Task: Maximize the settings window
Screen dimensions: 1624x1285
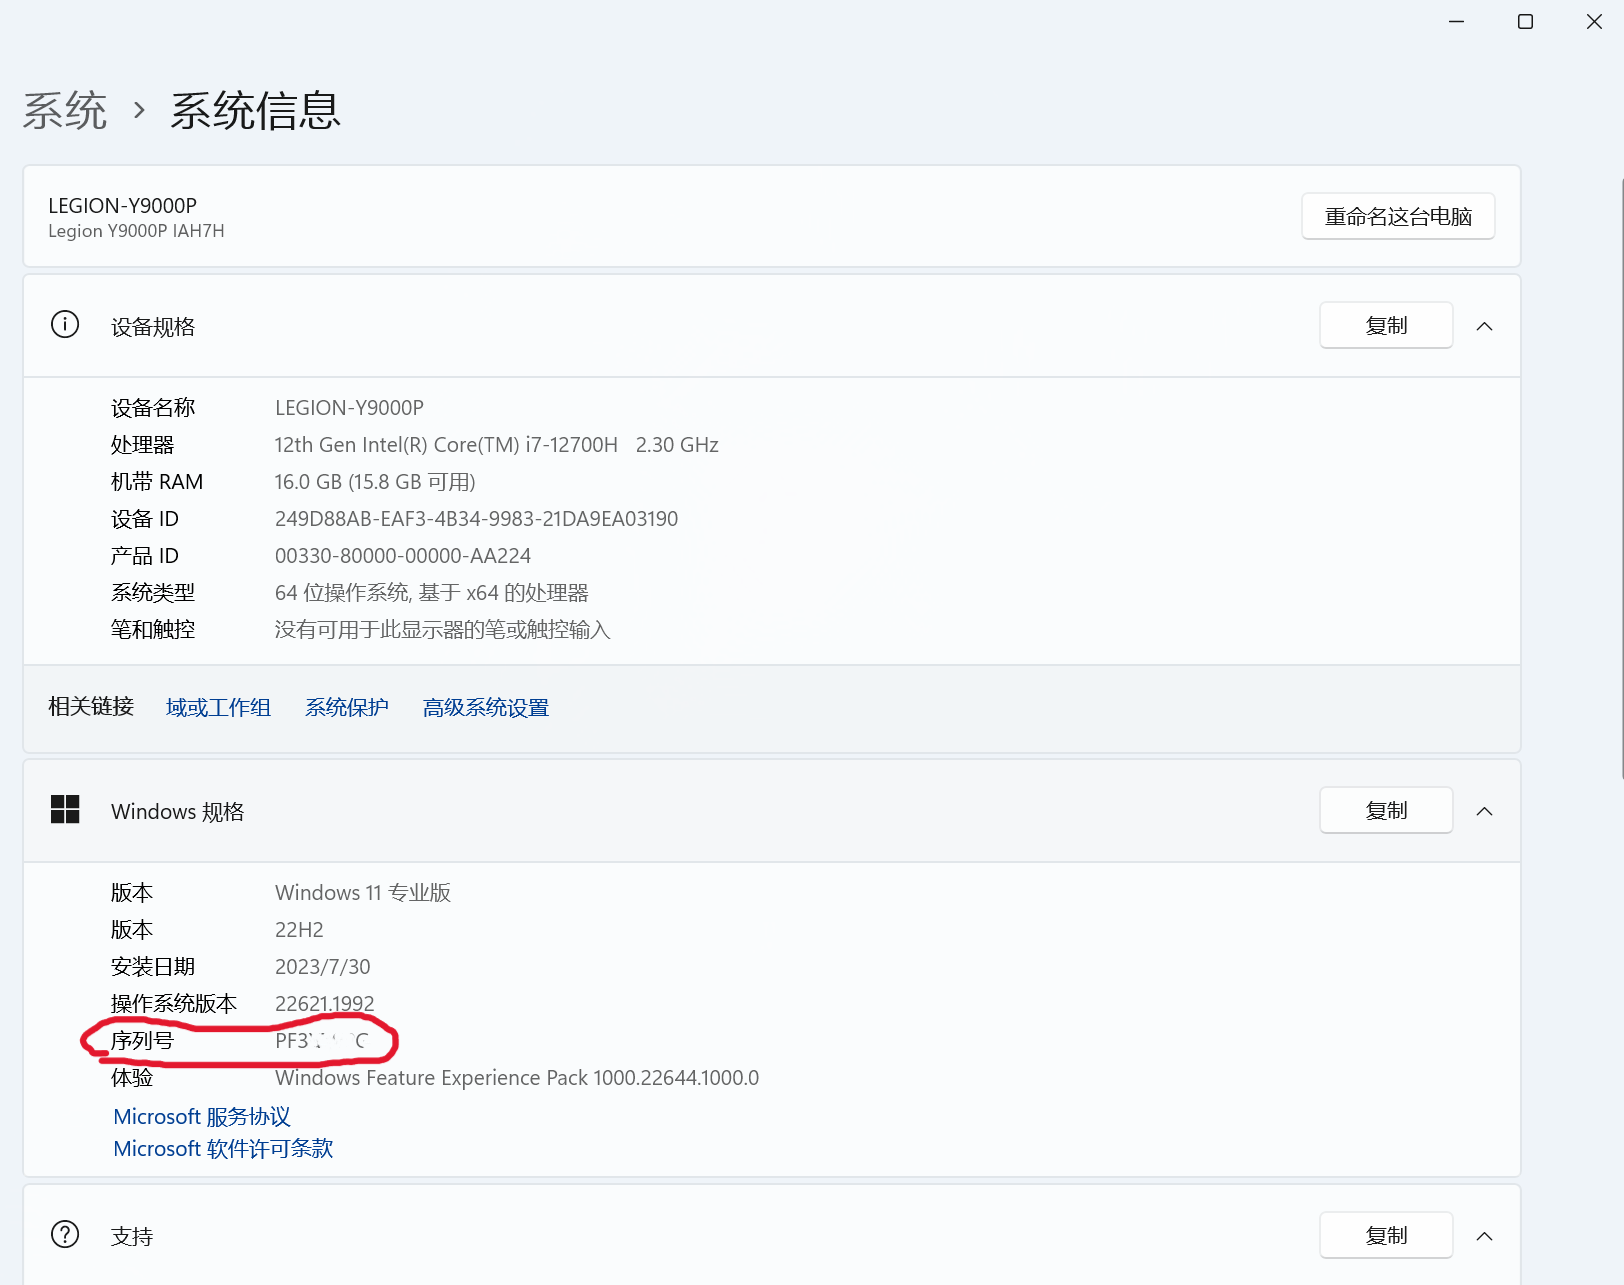Action: (1525, 21)
